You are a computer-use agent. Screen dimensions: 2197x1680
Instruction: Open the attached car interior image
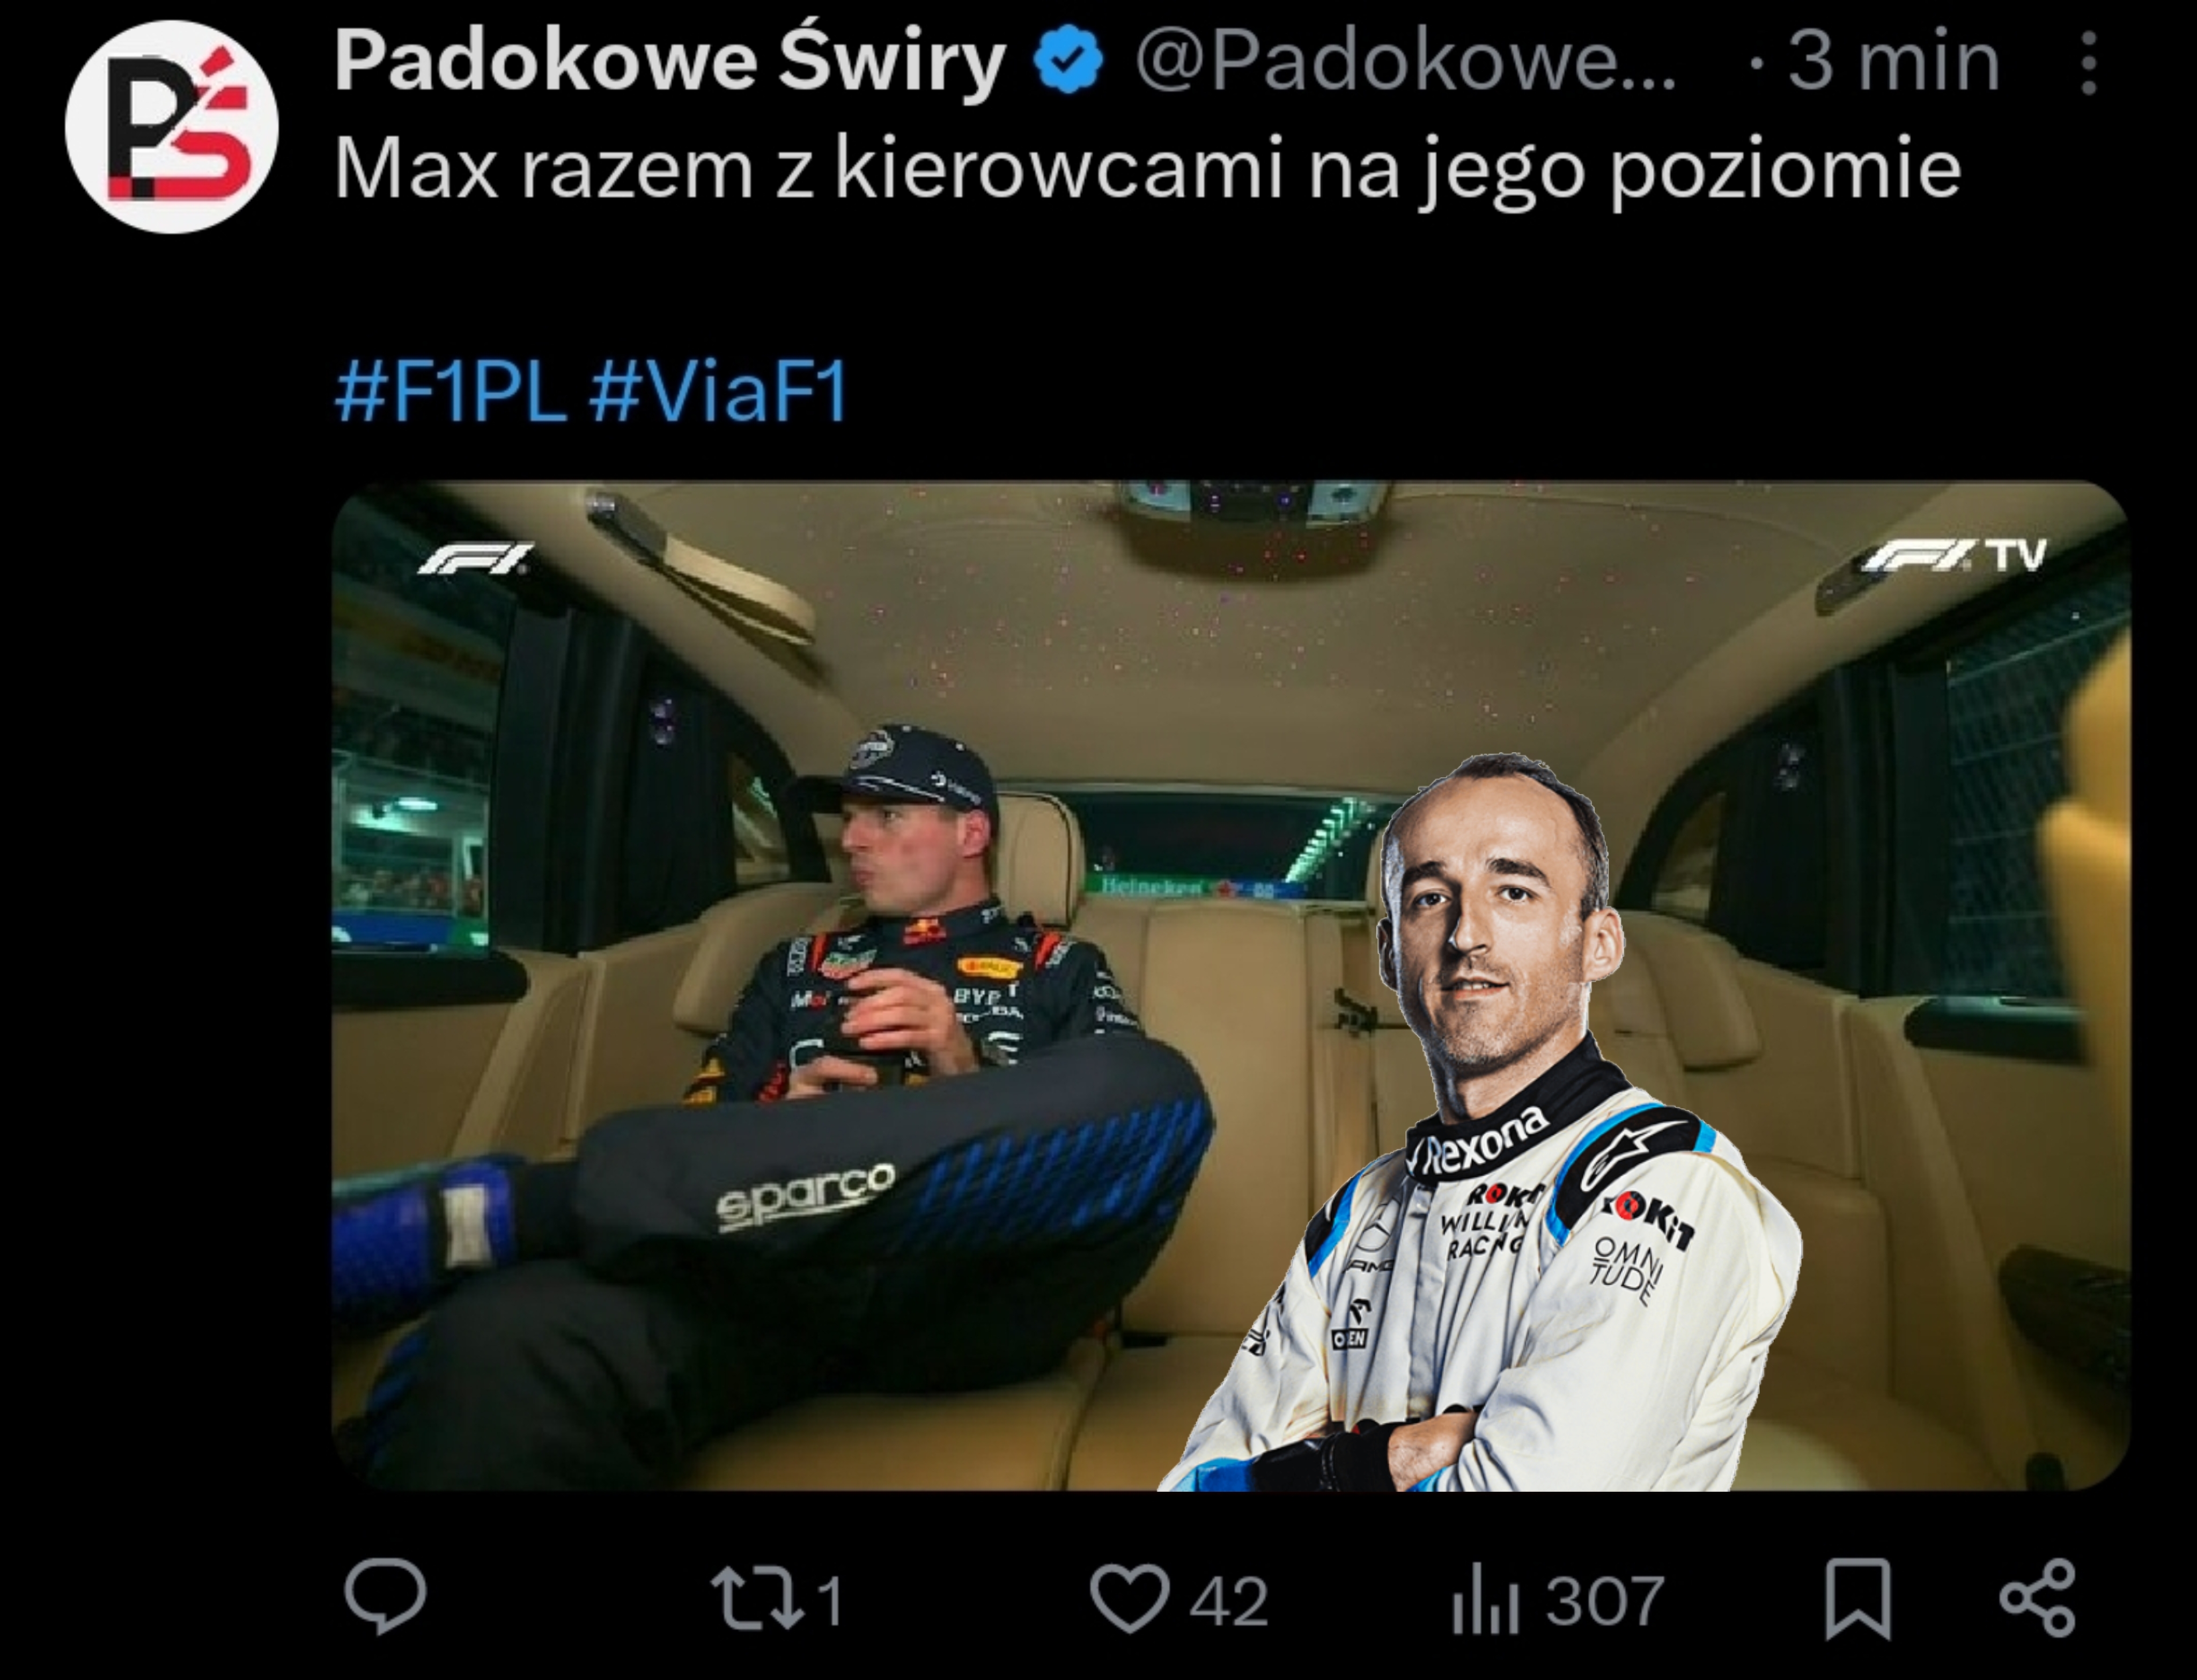1231,986
